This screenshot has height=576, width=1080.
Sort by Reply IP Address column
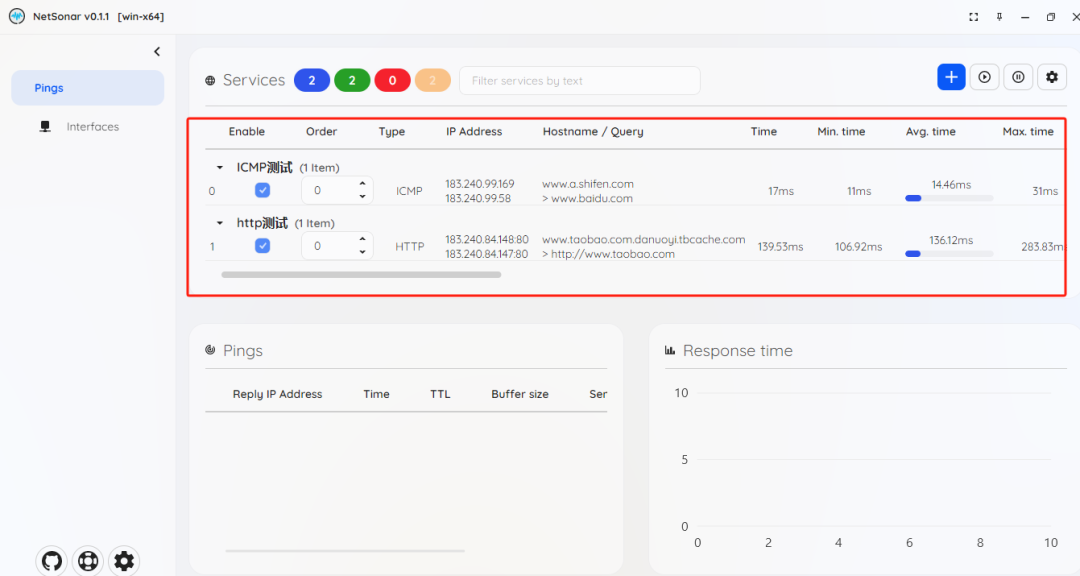point(278,394)
